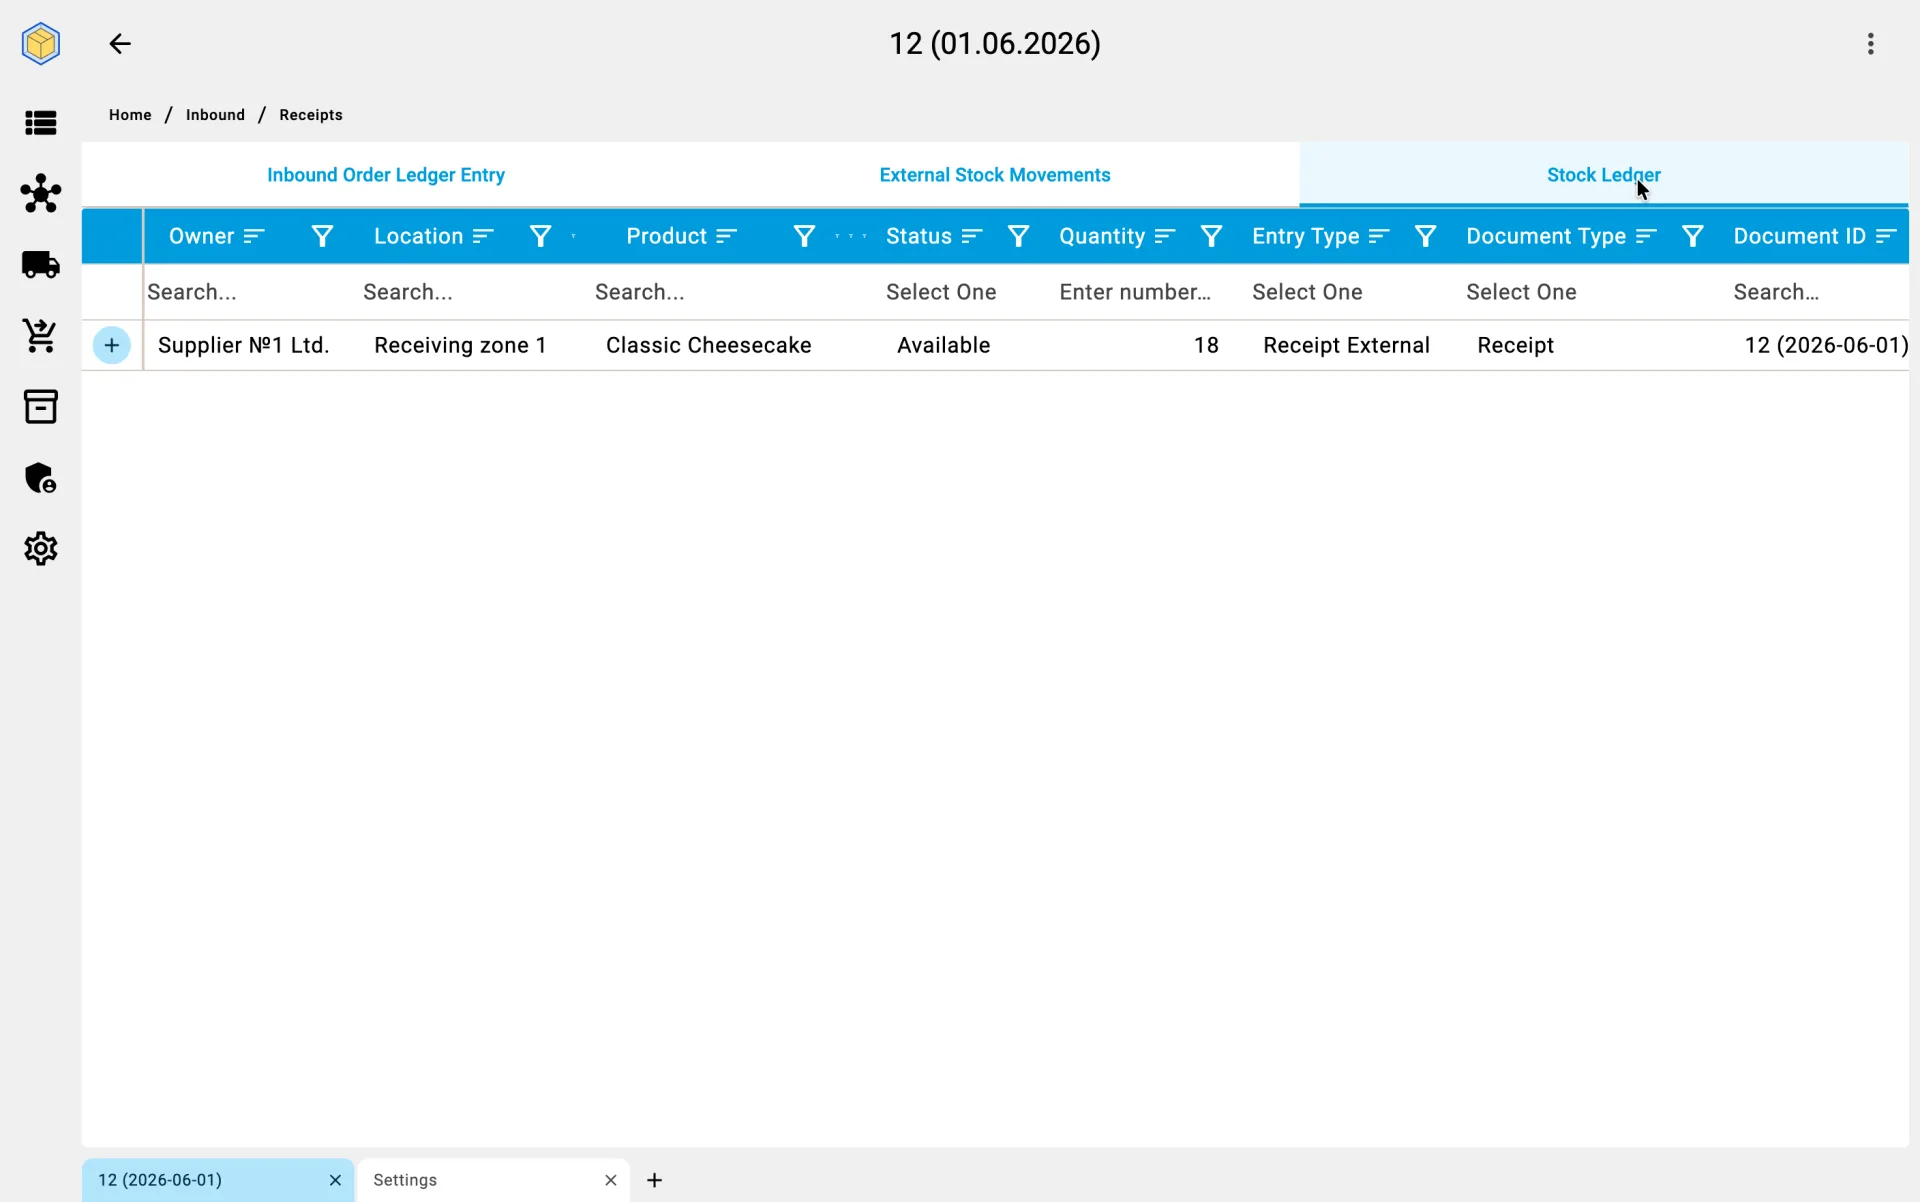This screenshot has width=1920, height=1202.
Task: Select the Stock Ledger tab
Action: (1604, 175)
